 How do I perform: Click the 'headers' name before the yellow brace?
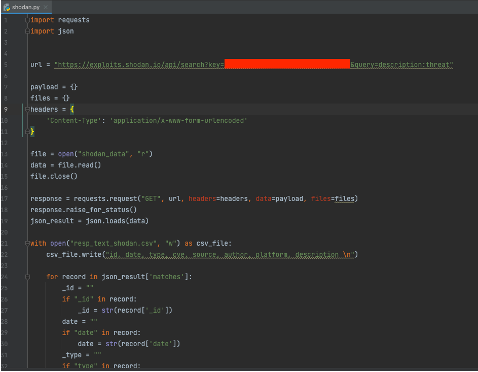[44, 109]
